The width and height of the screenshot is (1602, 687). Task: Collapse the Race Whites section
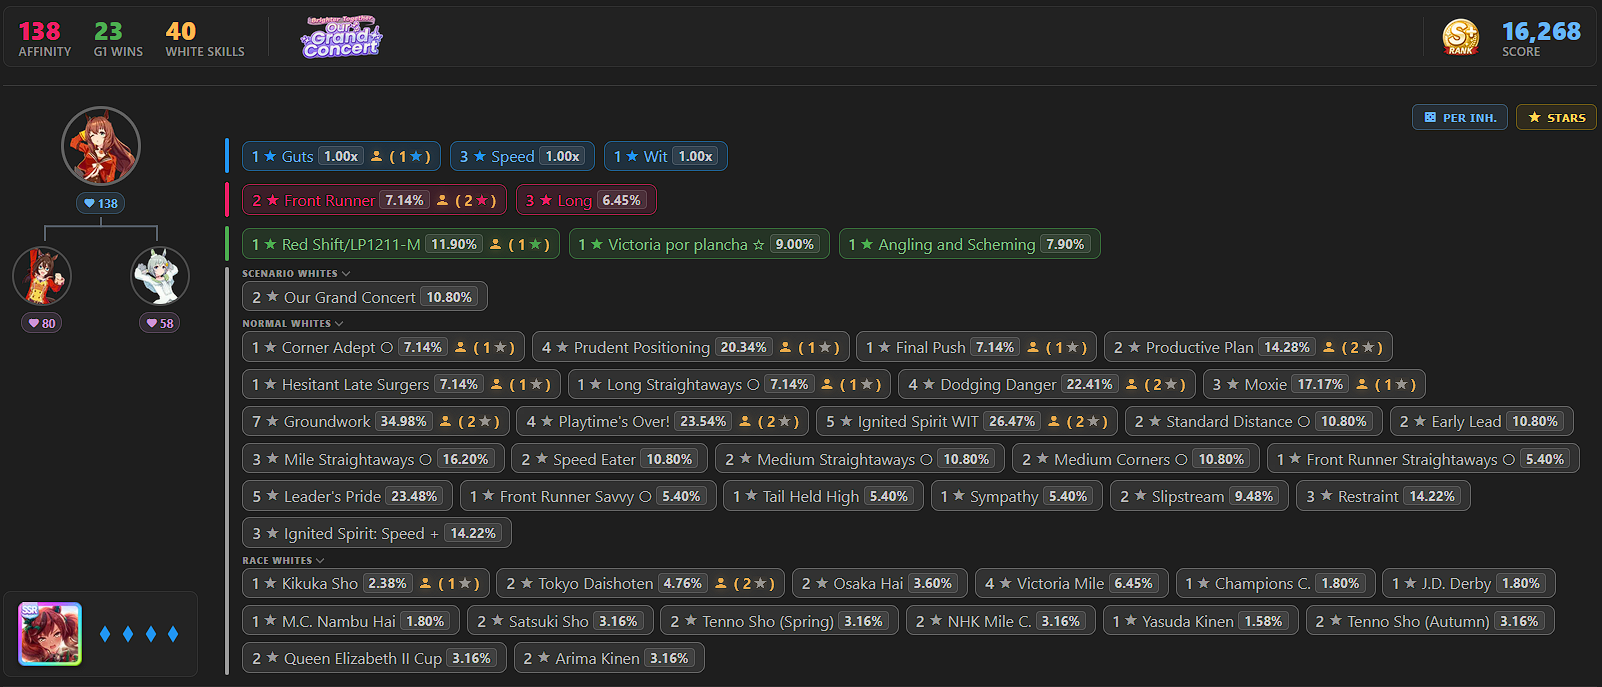pos(283,560)
